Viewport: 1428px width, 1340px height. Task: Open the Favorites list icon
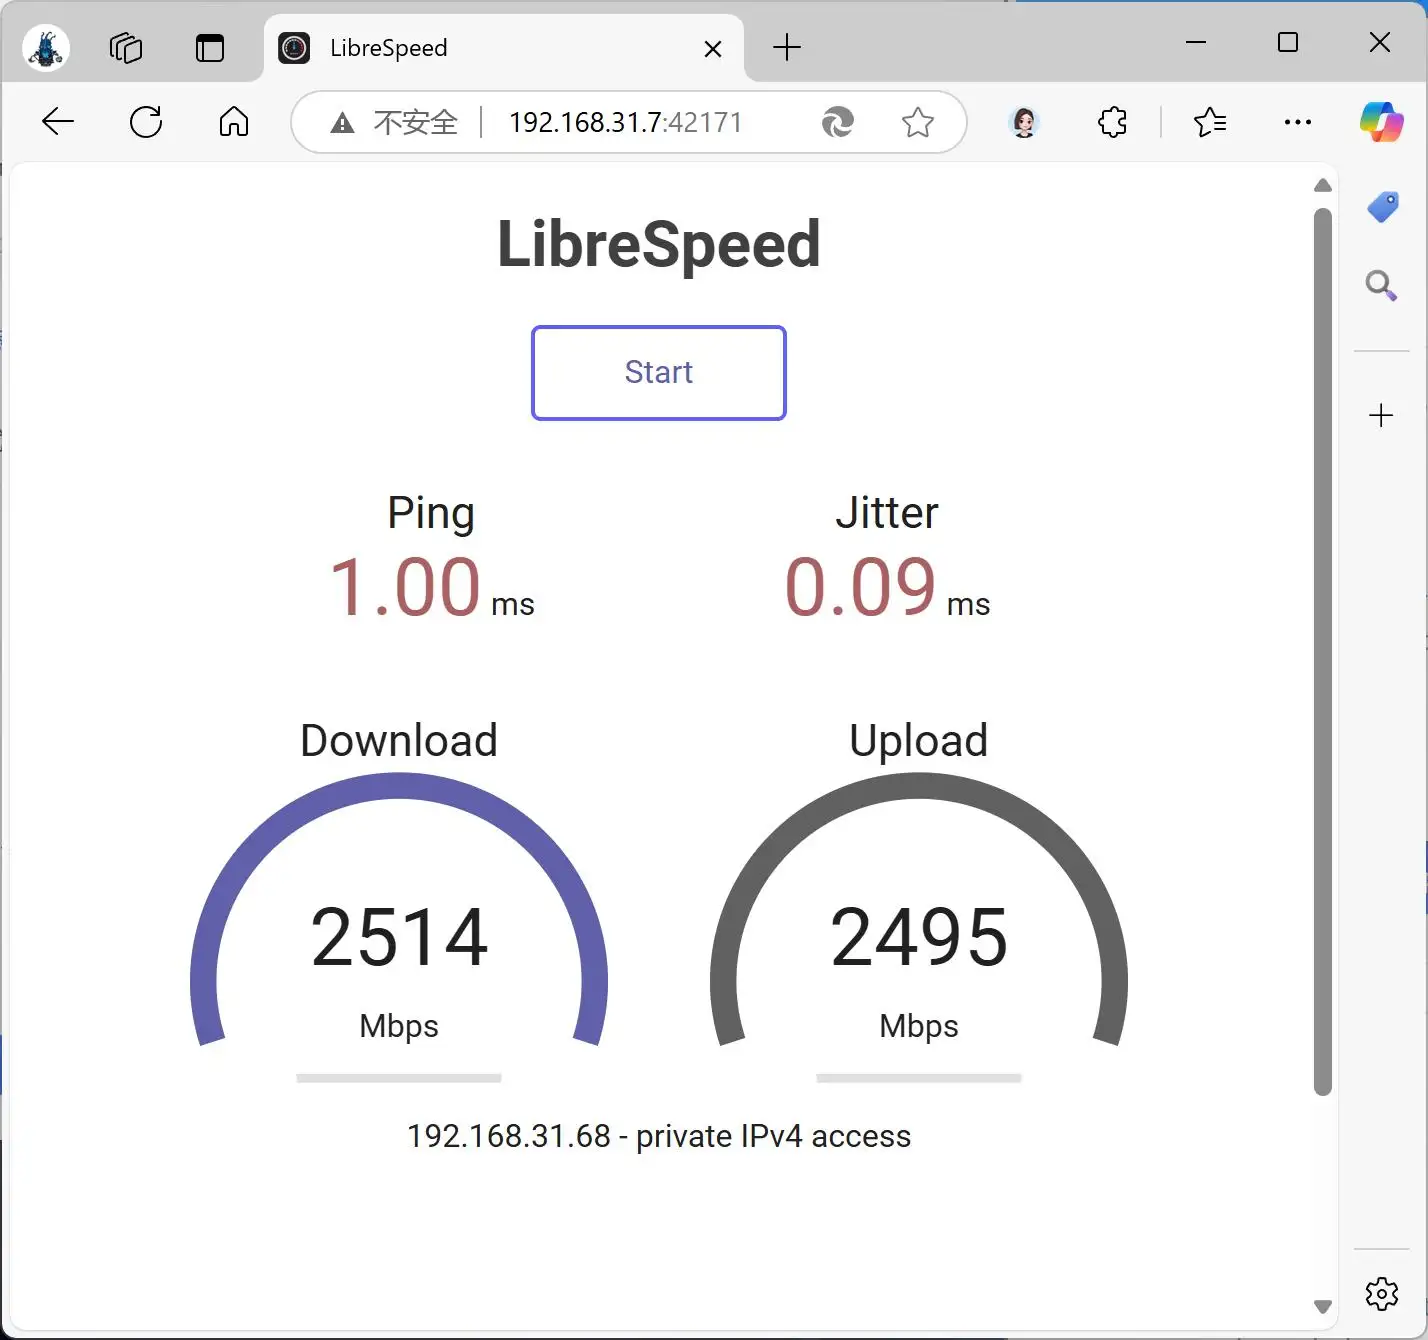click(x=1210, y=122)
